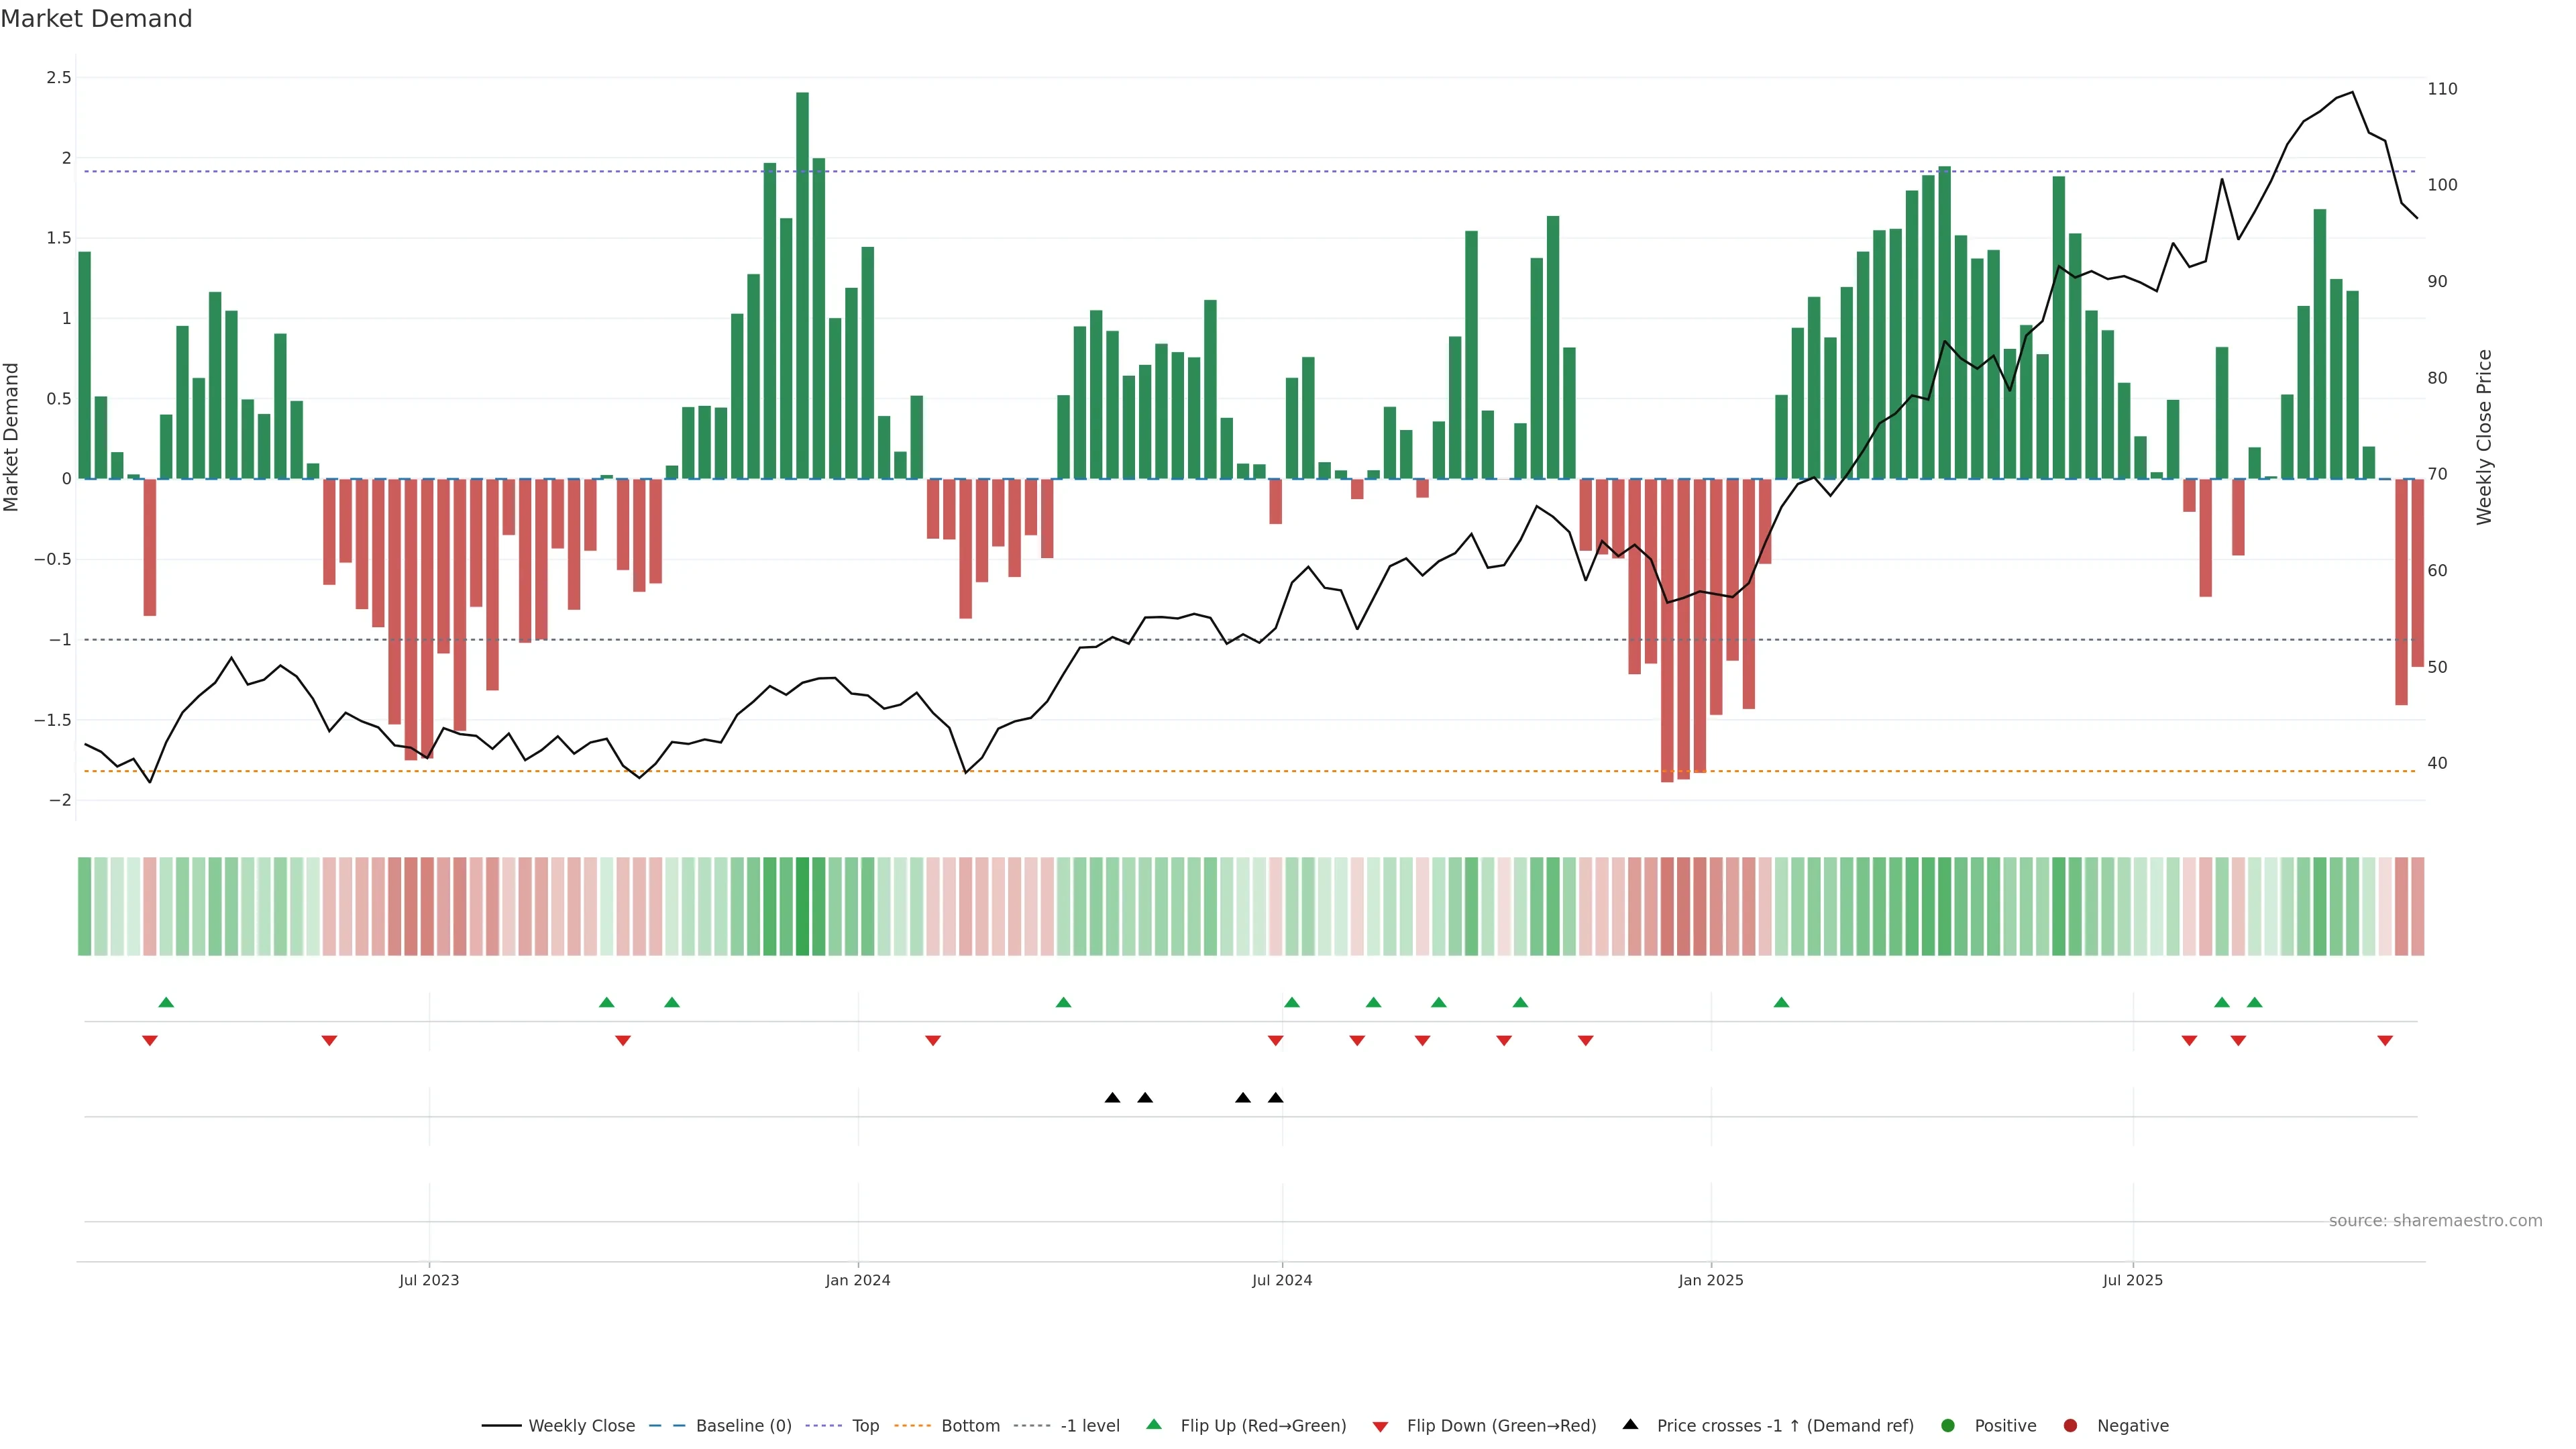Click the first black price-cross triangle marker

click(1112, 1098)
